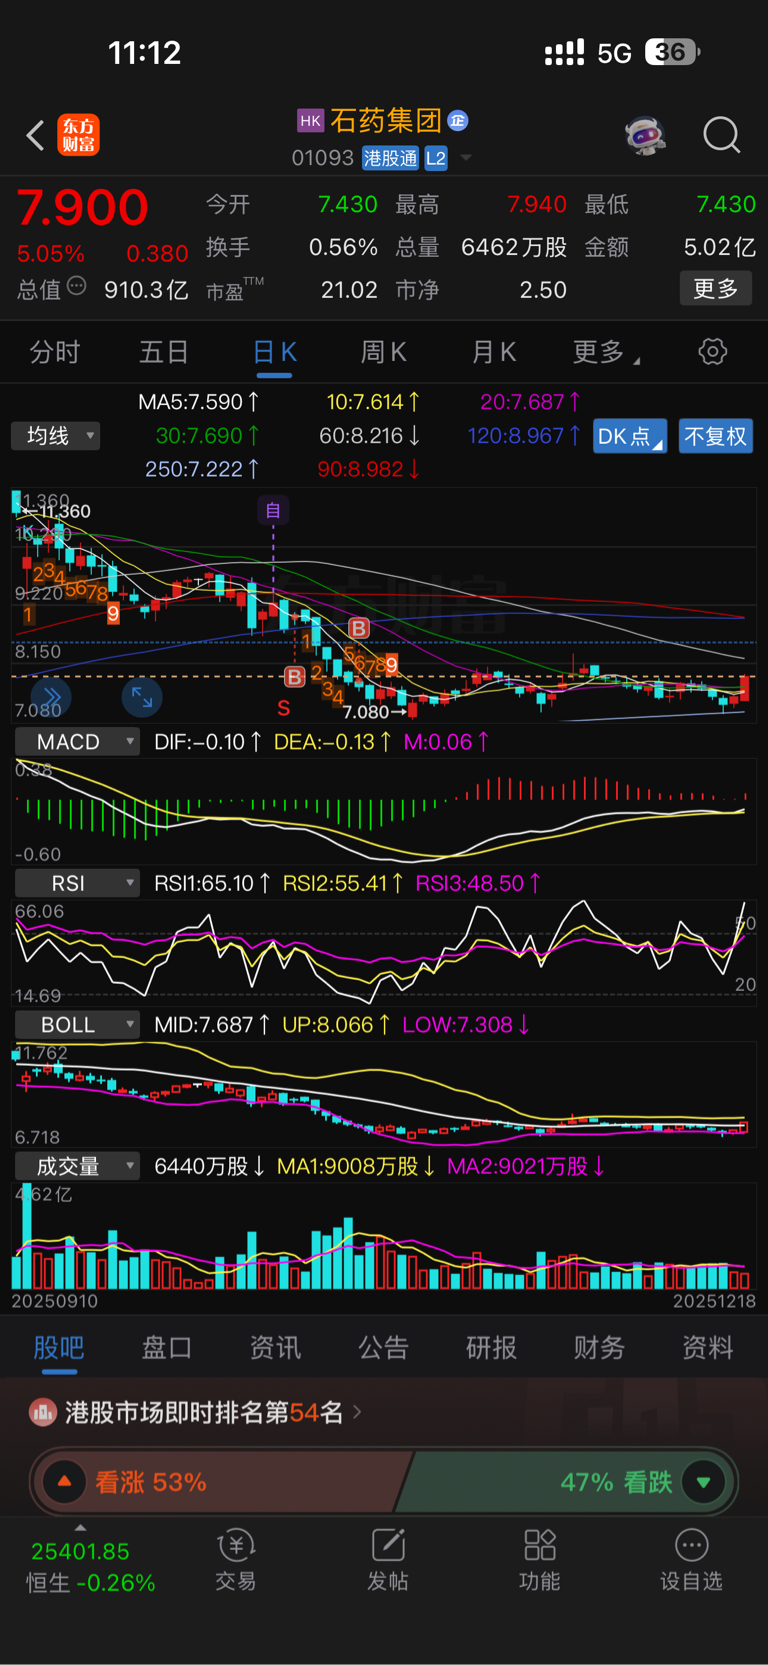The width and height of the screenshot is (768, 1665).
Task: Open the 股吧 tab
Action: click(59, 1348)
